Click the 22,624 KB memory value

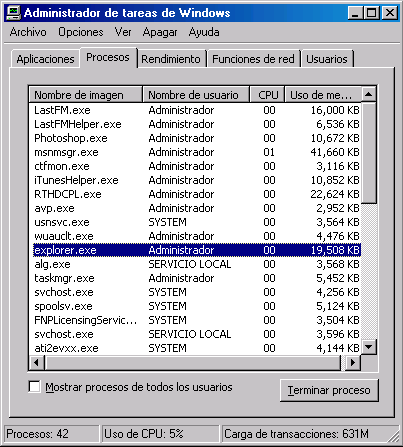click(x=335, y=194)
